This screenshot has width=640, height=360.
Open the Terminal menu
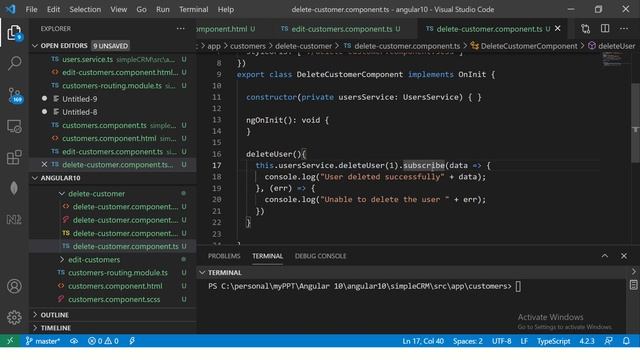[193, 9]
